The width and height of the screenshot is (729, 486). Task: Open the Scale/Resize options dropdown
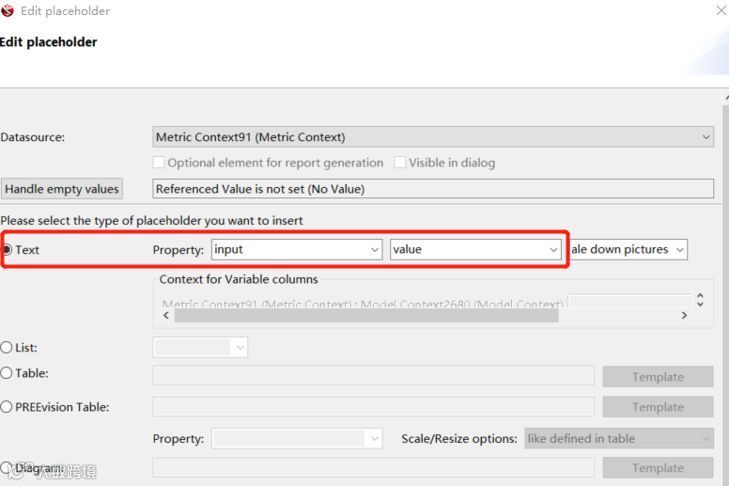click(619, 438)
